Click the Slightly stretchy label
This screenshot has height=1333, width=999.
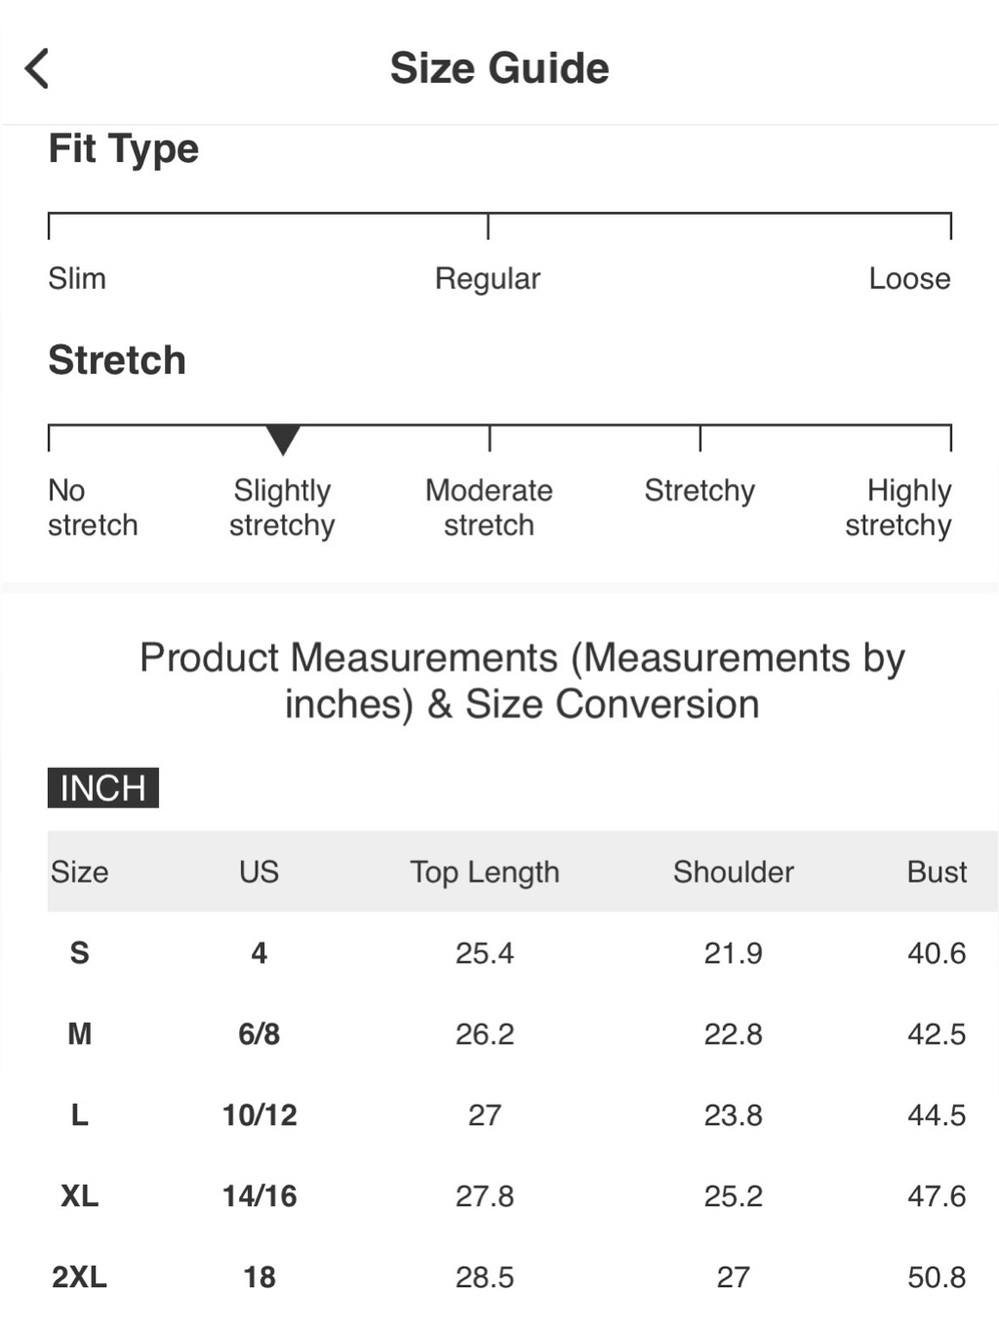282,508
